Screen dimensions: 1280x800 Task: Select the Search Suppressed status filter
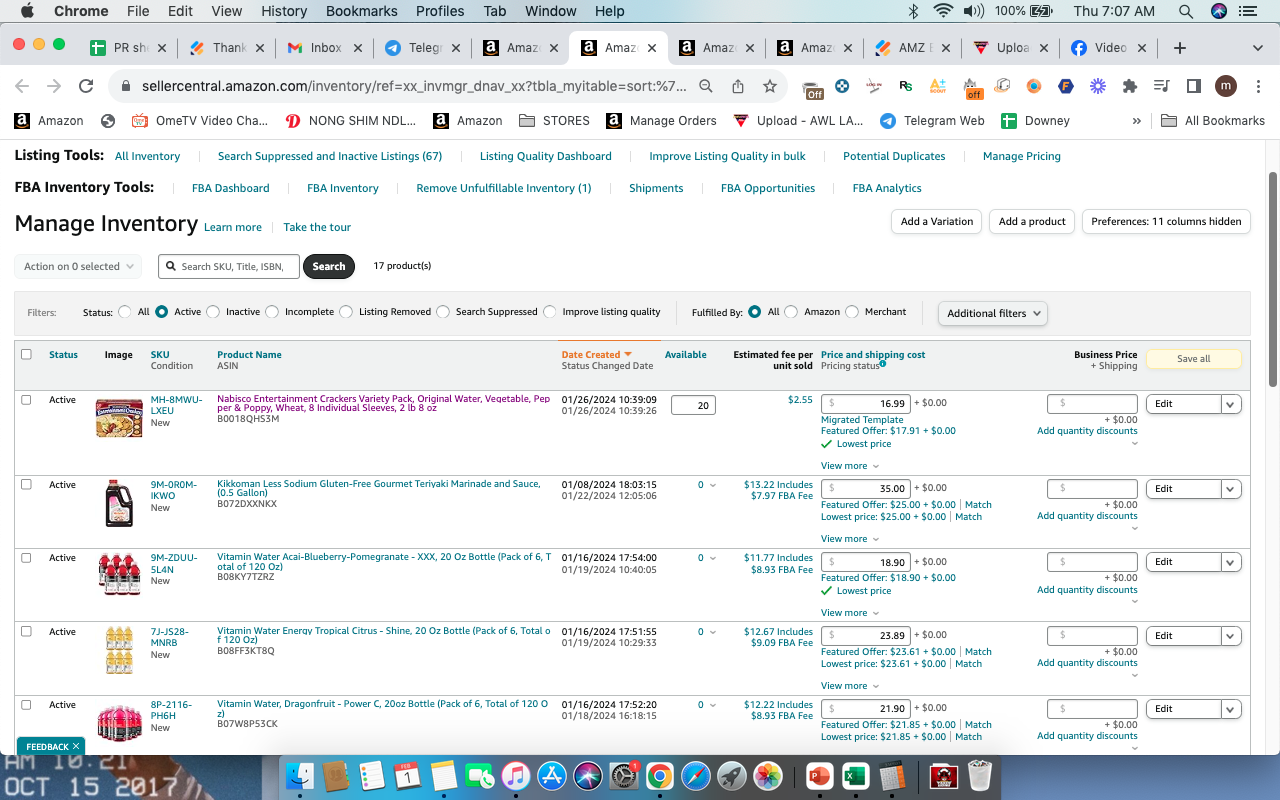pos(443,312)
